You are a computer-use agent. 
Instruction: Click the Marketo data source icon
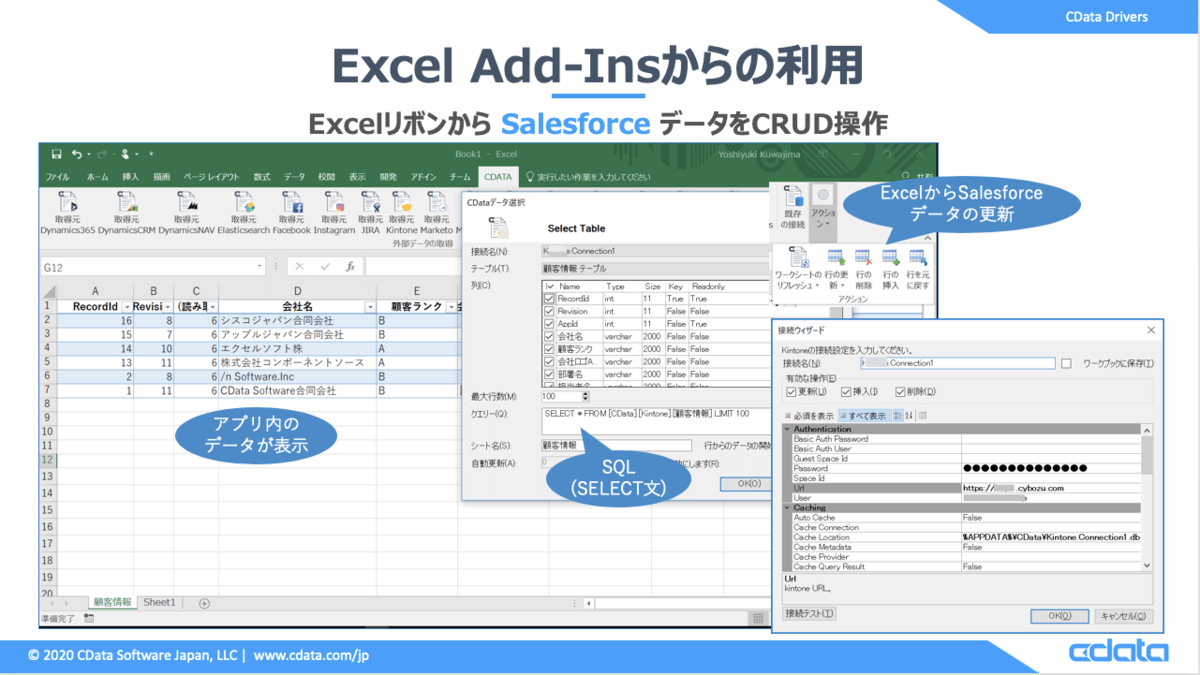[436, 200]
